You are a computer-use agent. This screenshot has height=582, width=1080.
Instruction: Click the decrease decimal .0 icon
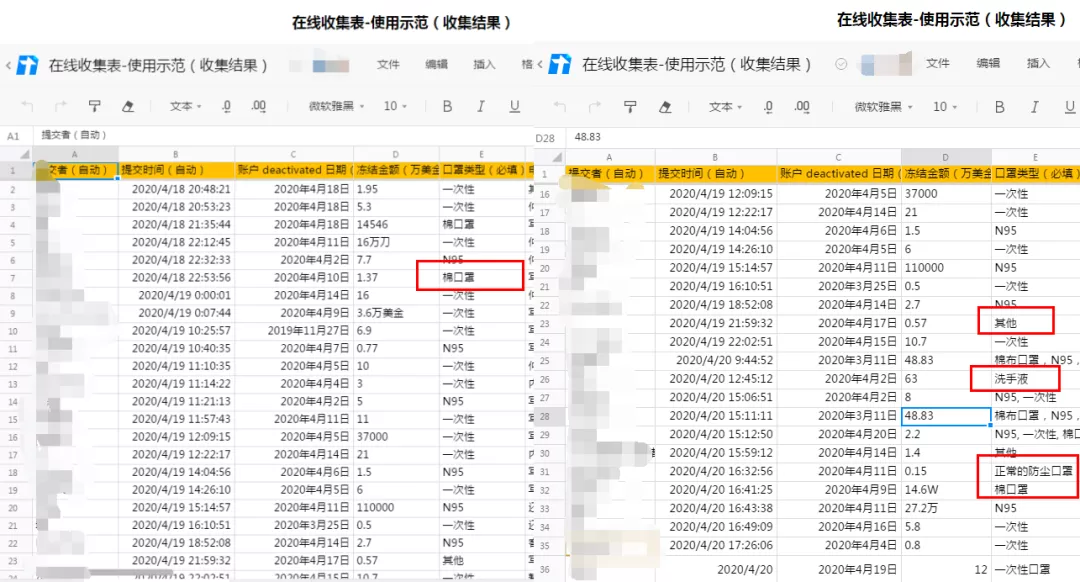pos(226,106)
